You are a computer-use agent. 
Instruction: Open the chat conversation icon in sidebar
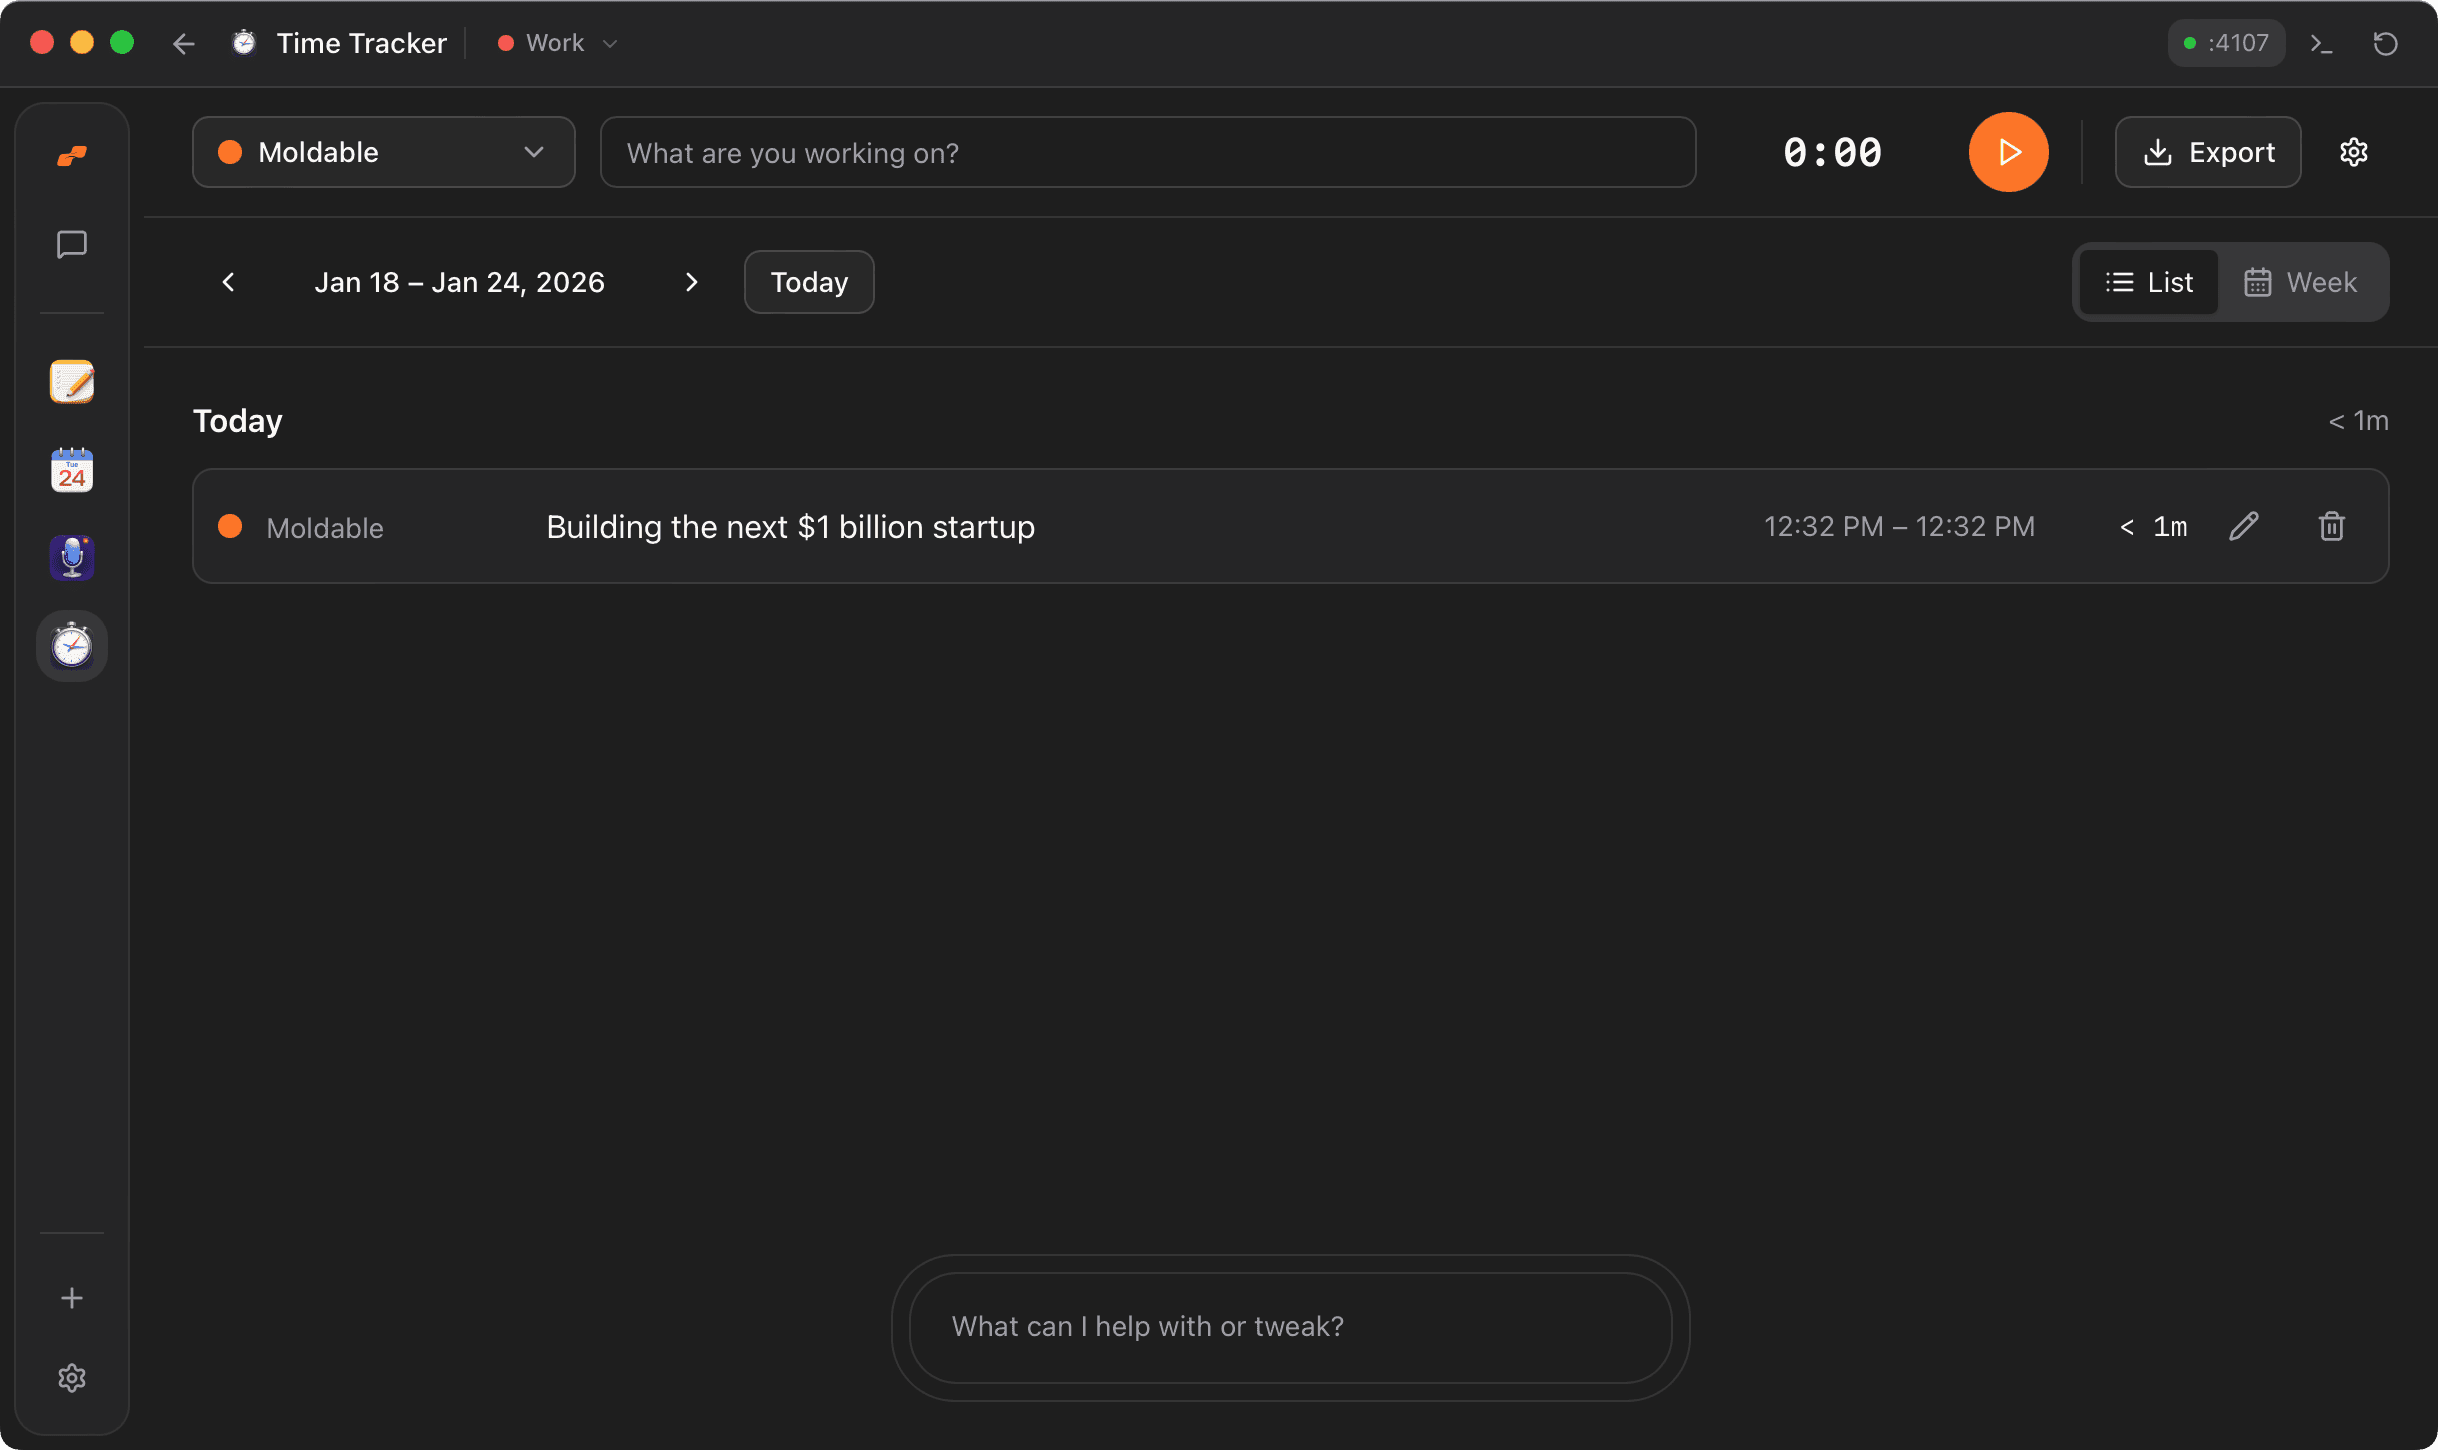71,245
